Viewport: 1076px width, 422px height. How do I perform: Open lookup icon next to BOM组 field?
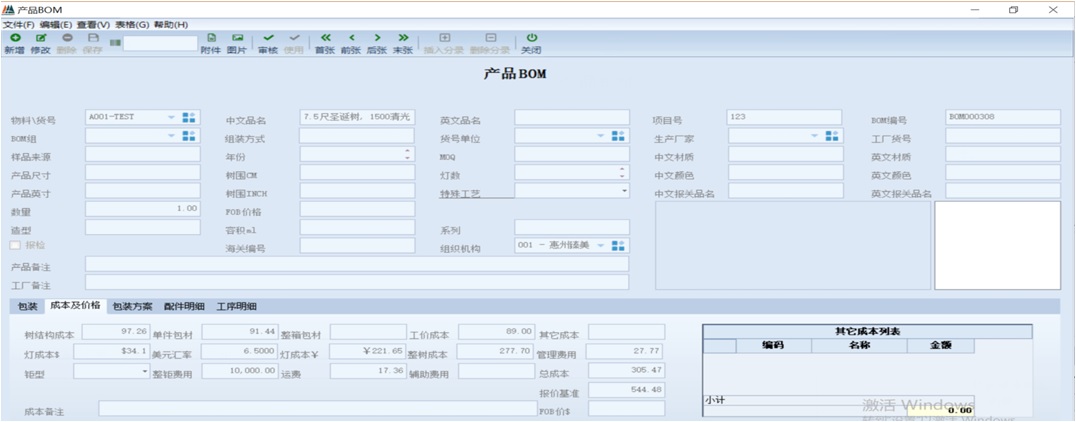point(189,136)
